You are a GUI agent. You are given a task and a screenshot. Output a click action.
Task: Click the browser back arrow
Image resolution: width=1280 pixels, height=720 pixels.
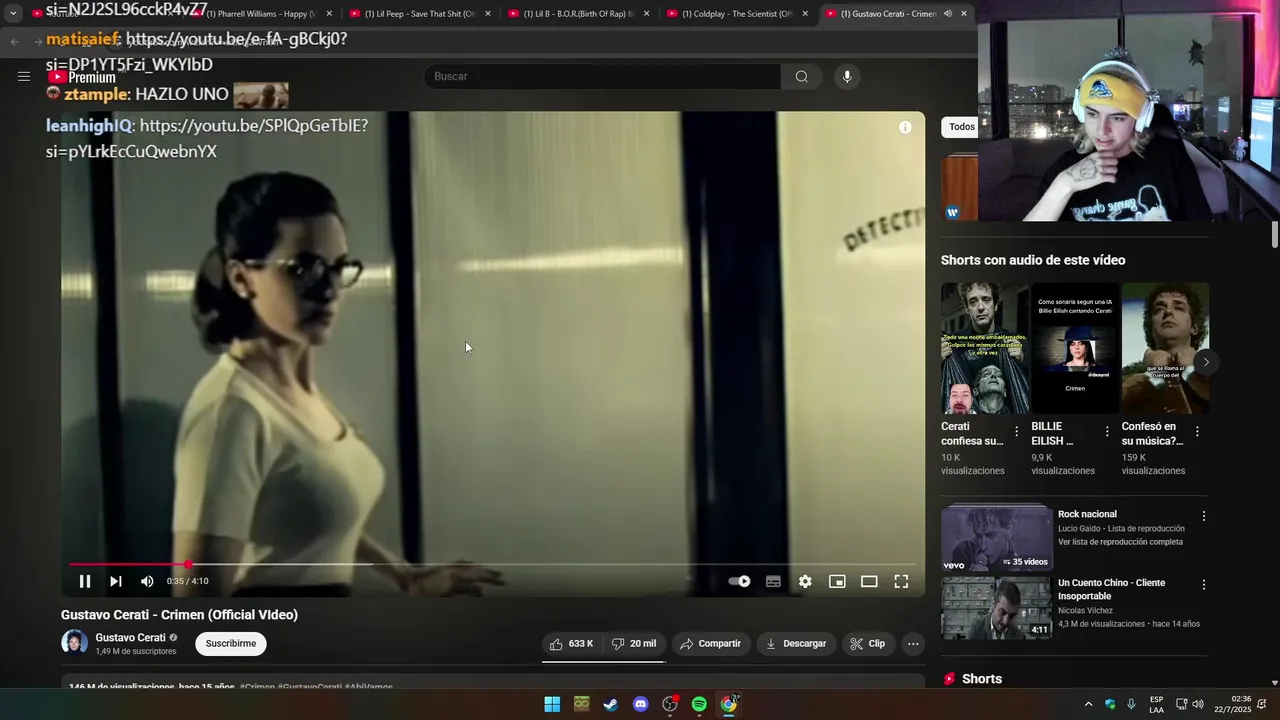pyautogui.click(x=14, y=41)
